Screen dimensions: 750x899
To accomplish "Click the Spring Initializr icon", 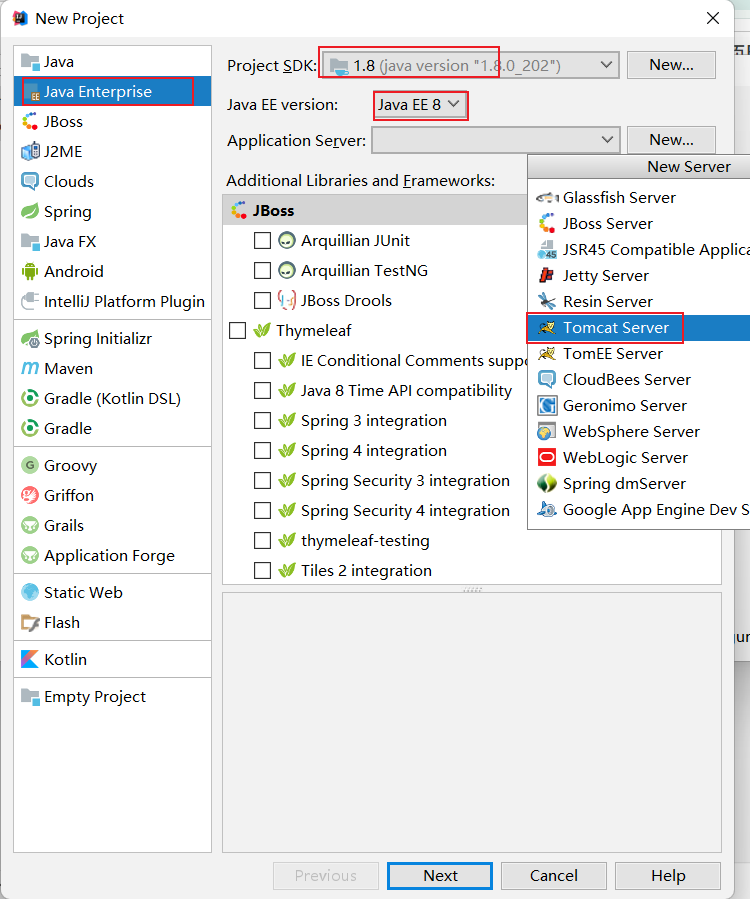I will coord(30,339).
